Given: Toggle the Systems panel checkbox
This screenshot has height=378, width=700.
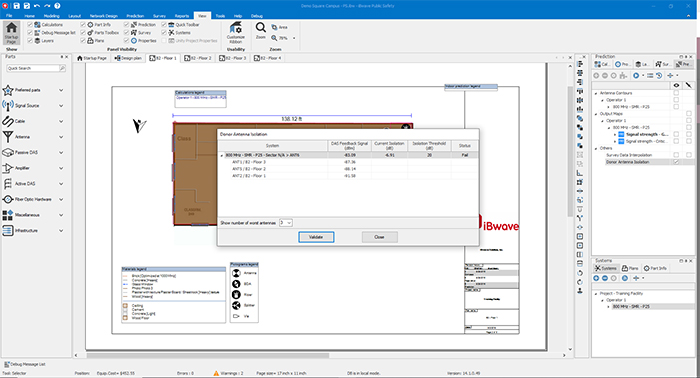Looking at the screenshot, I should [x=164, y=33].
